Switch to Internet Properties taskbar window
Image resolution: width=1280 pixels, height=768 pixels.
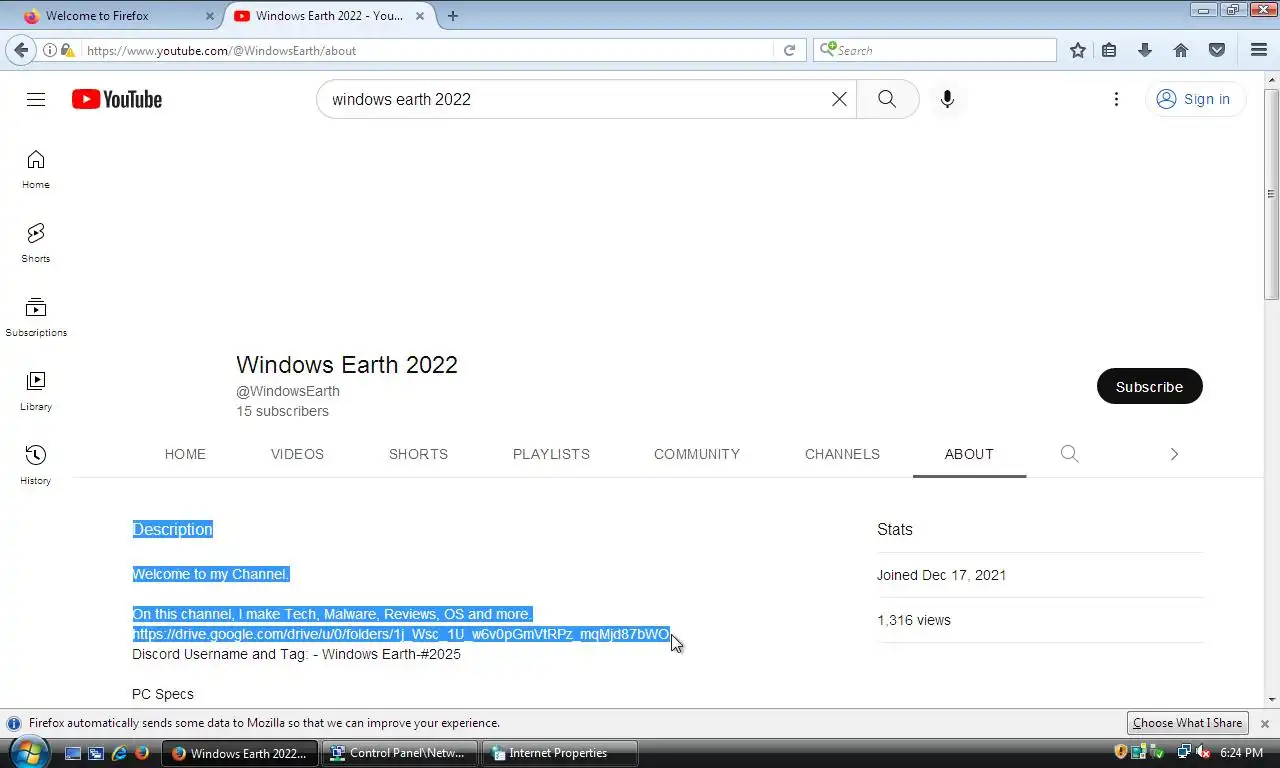click(558, 753)
